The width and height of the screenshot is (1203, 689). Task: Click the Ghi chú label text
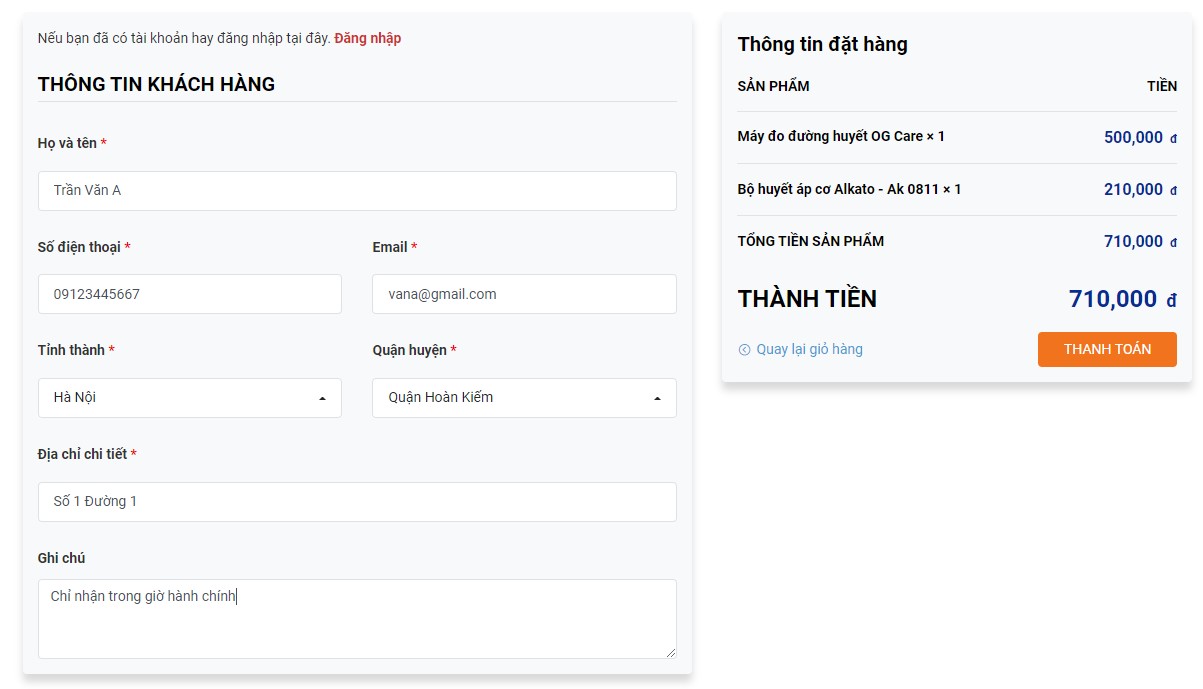click(61, 558)
